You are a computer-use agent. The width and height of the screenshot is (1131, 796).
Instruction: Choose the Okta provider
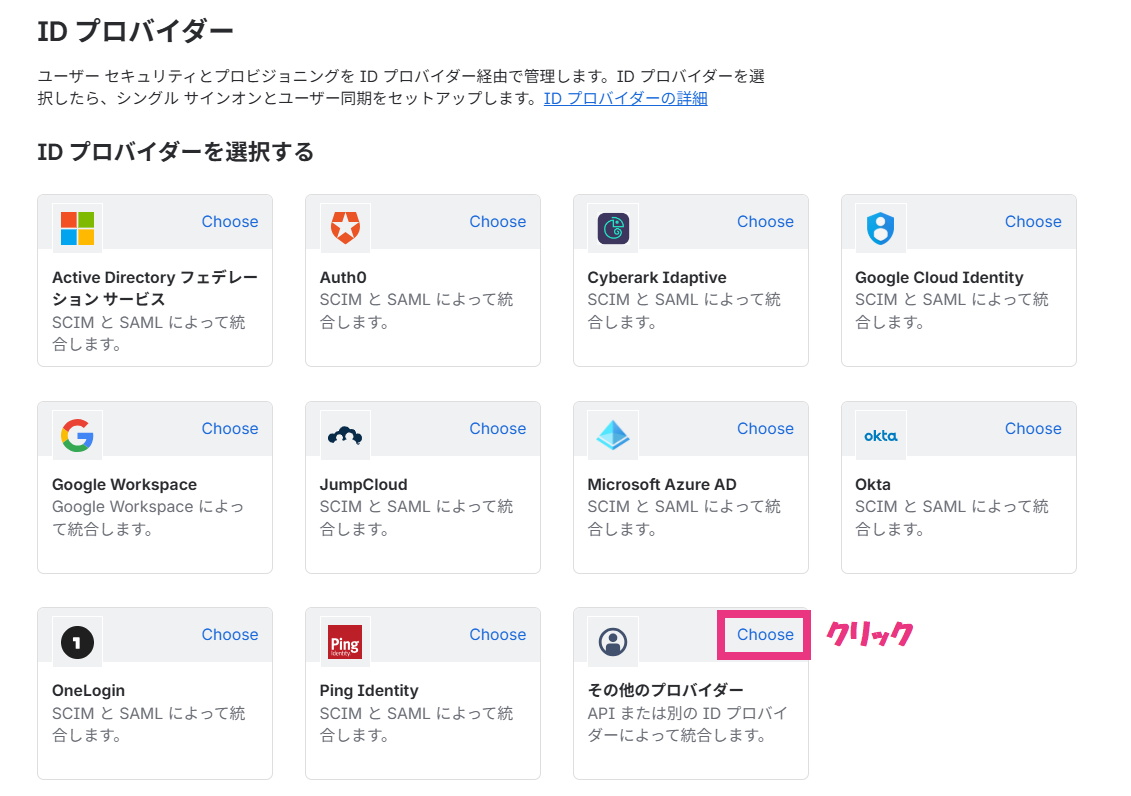tap(1033, 428)
